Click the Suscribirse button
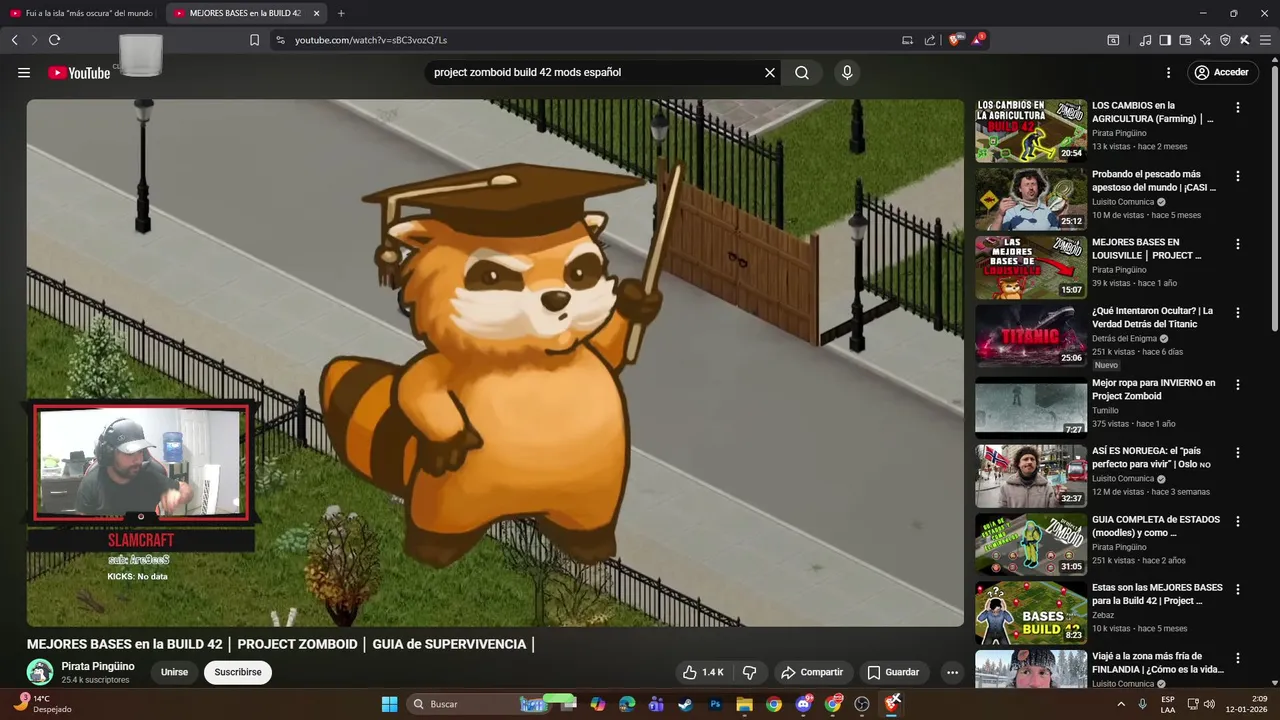 [x=238, y=673]
